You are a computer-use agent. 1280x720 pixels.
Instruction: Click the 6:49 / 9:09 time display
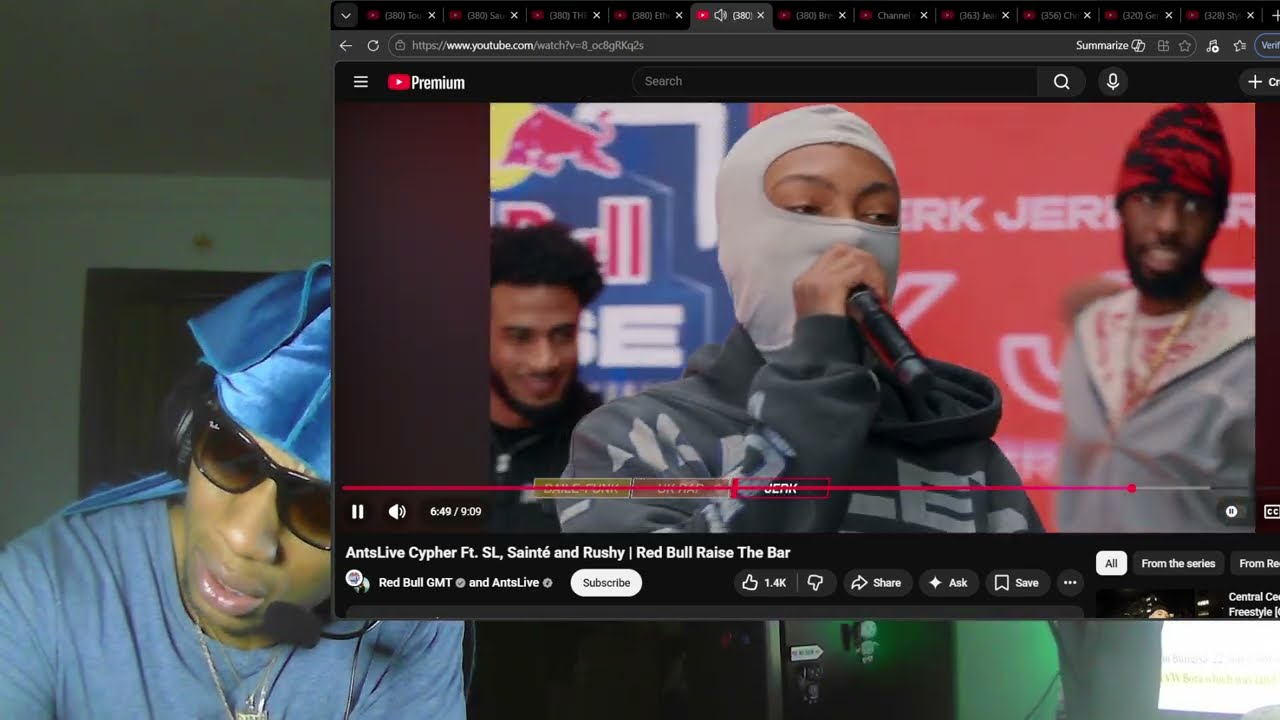point(456,512)
